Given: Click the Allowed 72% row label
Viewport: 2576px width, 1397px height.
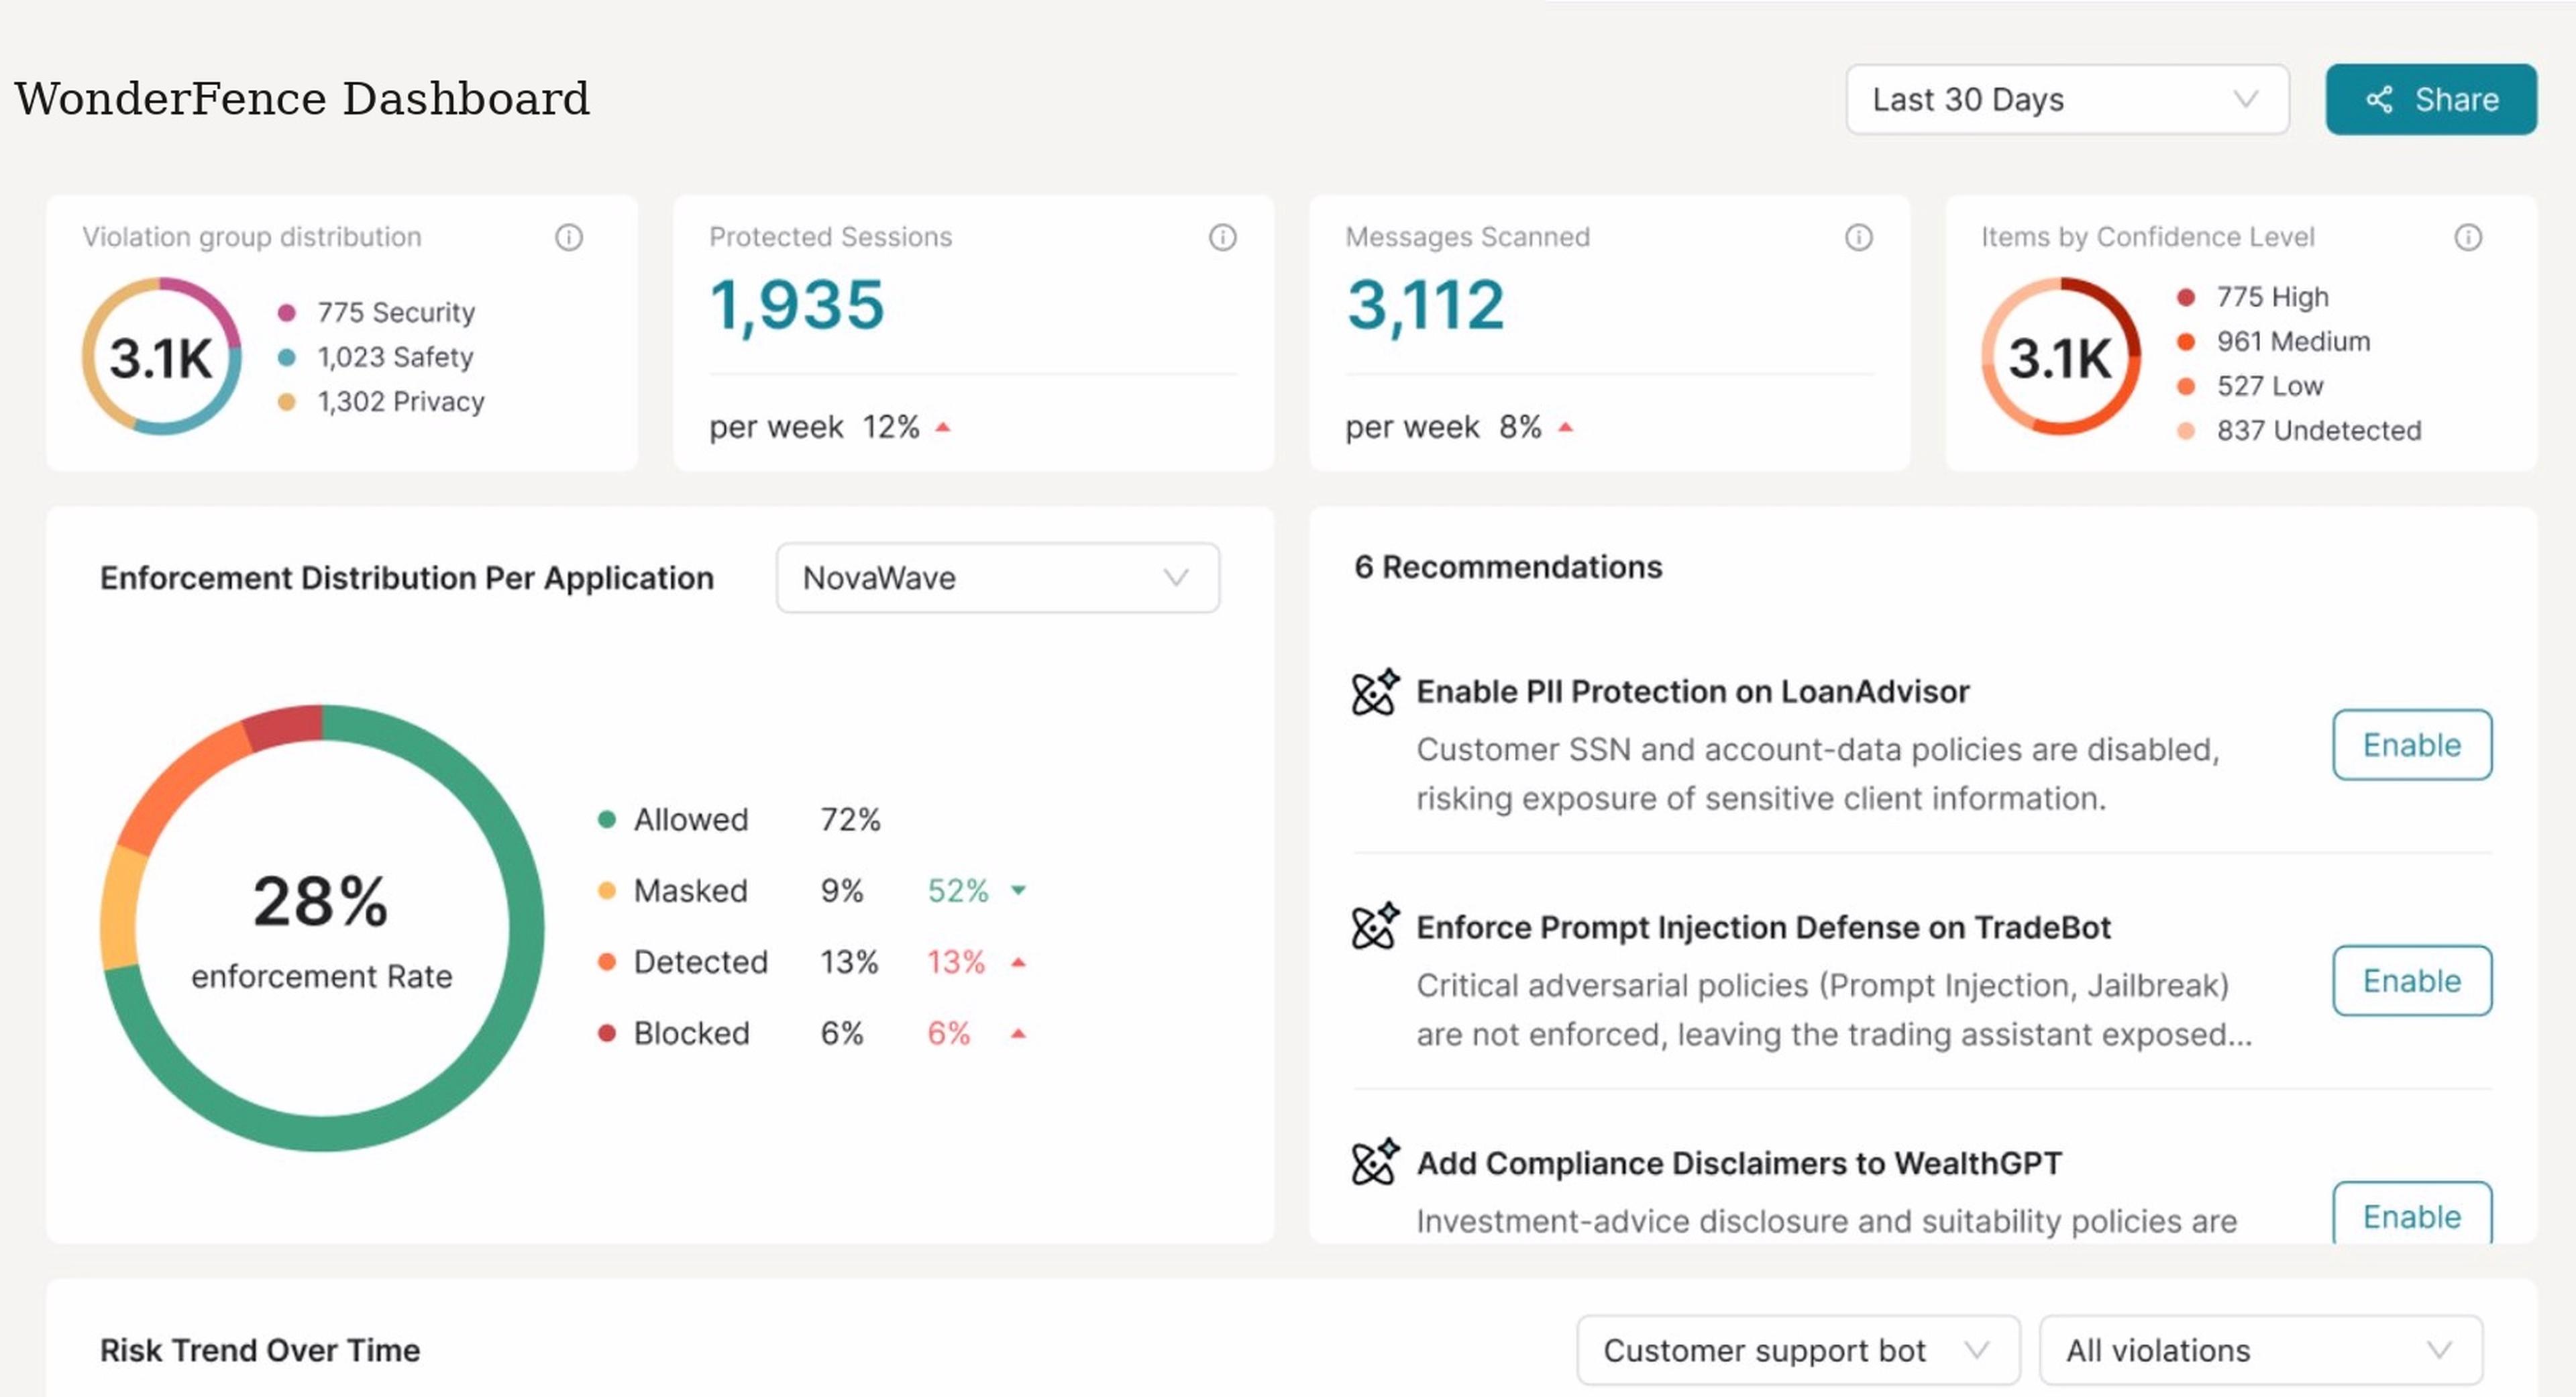Looking at the screenshot, I should point(691,820).
